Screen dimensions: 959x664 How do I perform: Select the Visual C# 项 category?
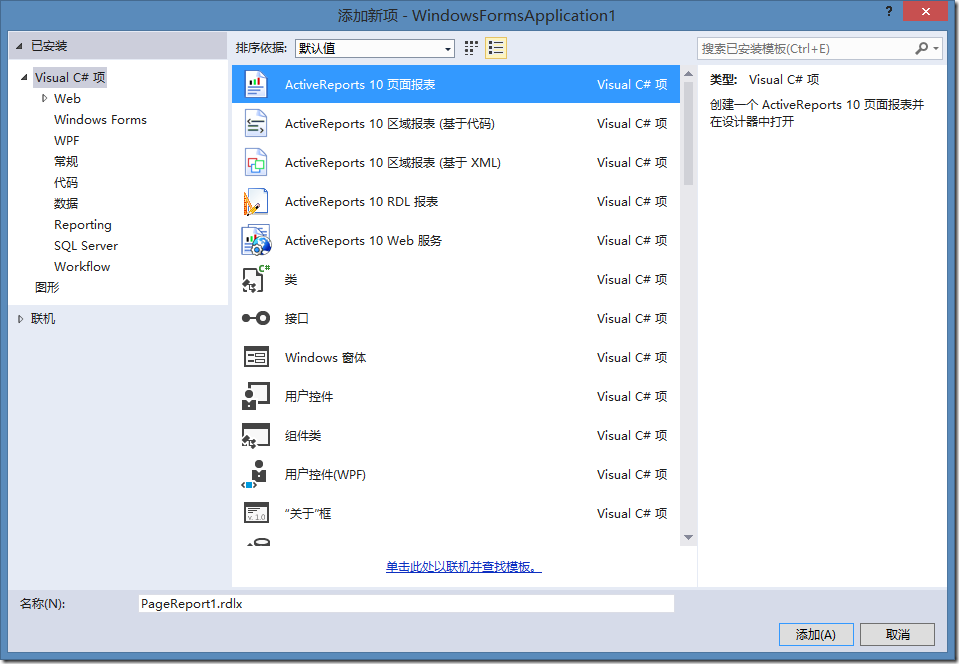click(70, 78)
